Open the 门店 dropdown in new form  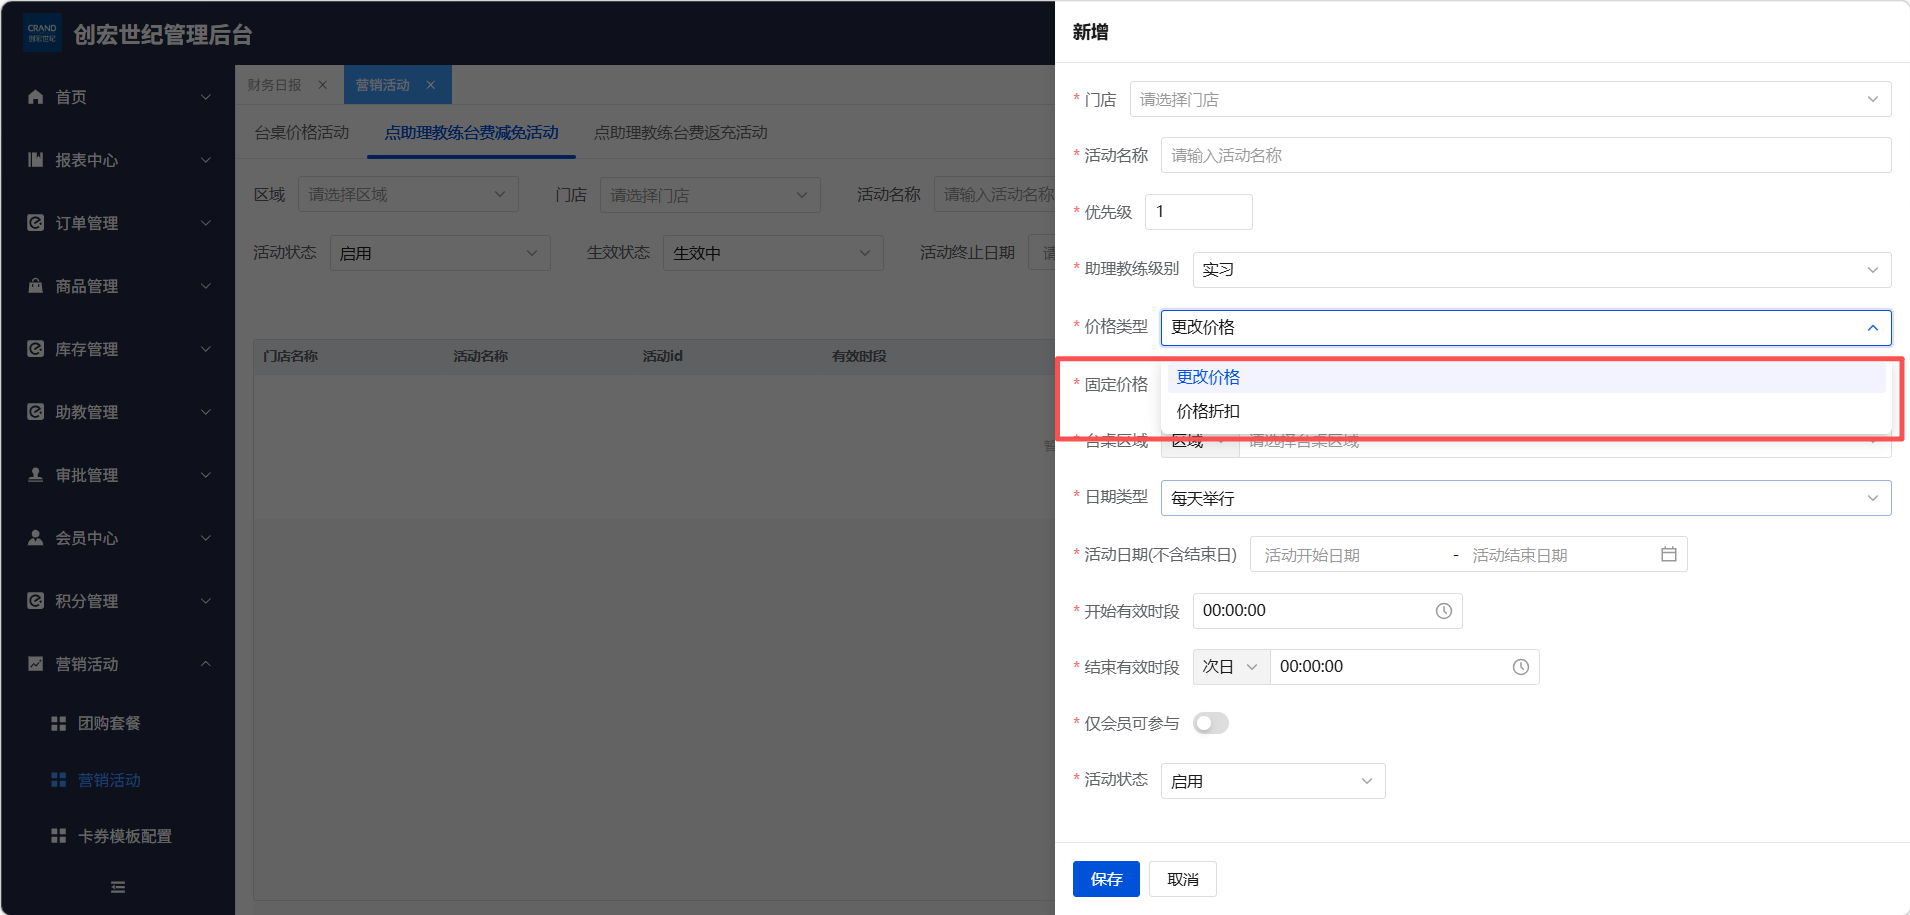click(1509, 99)
